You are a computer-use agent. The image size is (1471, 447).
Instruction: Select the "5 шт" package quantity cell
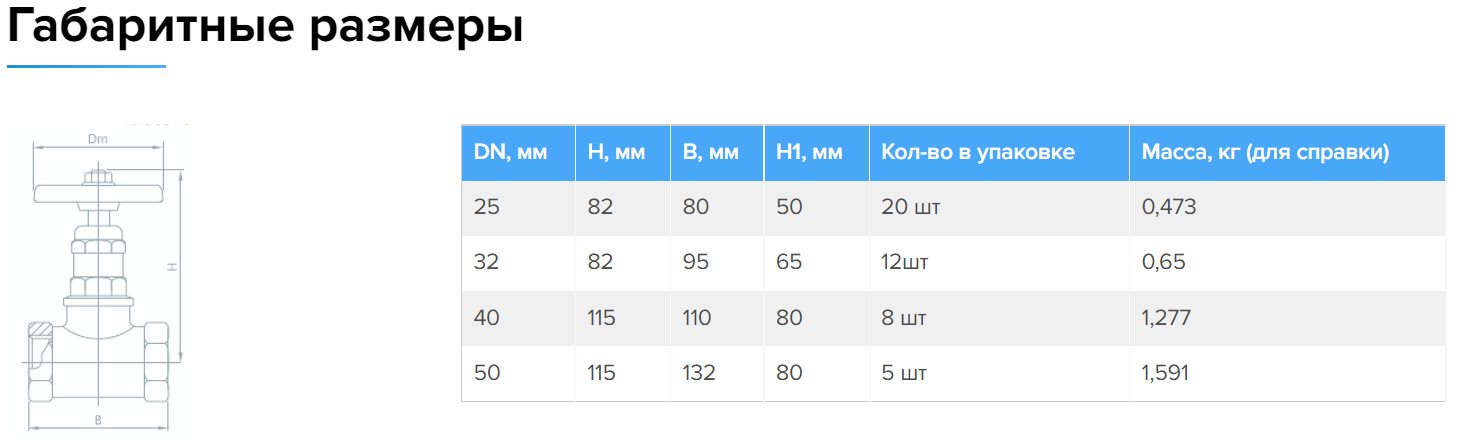coord(904,374)
